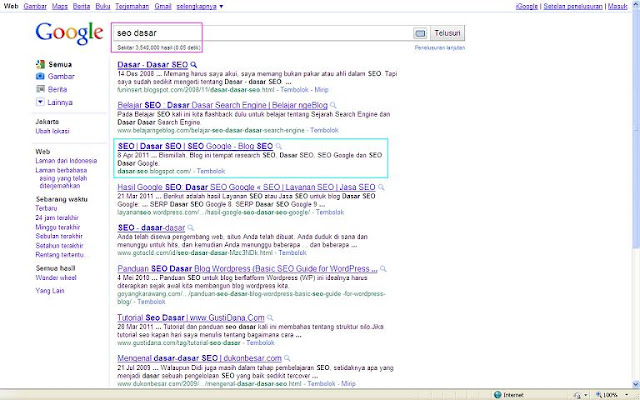
Task: Click the Masuk sign-in link
Action: pyautogui.click(x=617, y=7)
